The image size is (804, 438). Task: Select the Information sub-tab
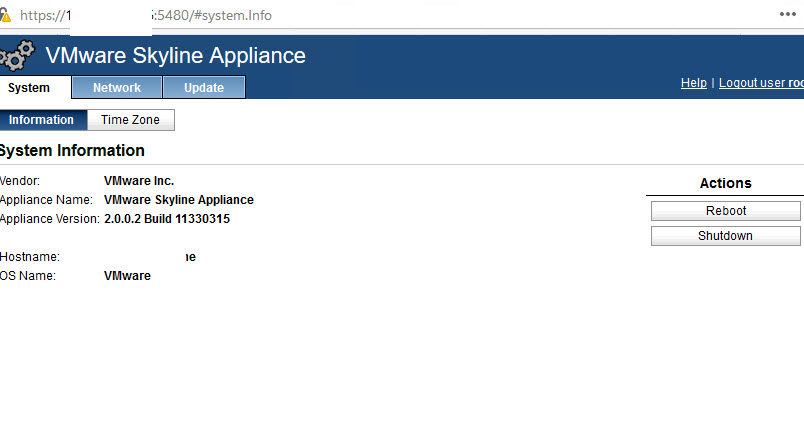[x=42, y=120]
